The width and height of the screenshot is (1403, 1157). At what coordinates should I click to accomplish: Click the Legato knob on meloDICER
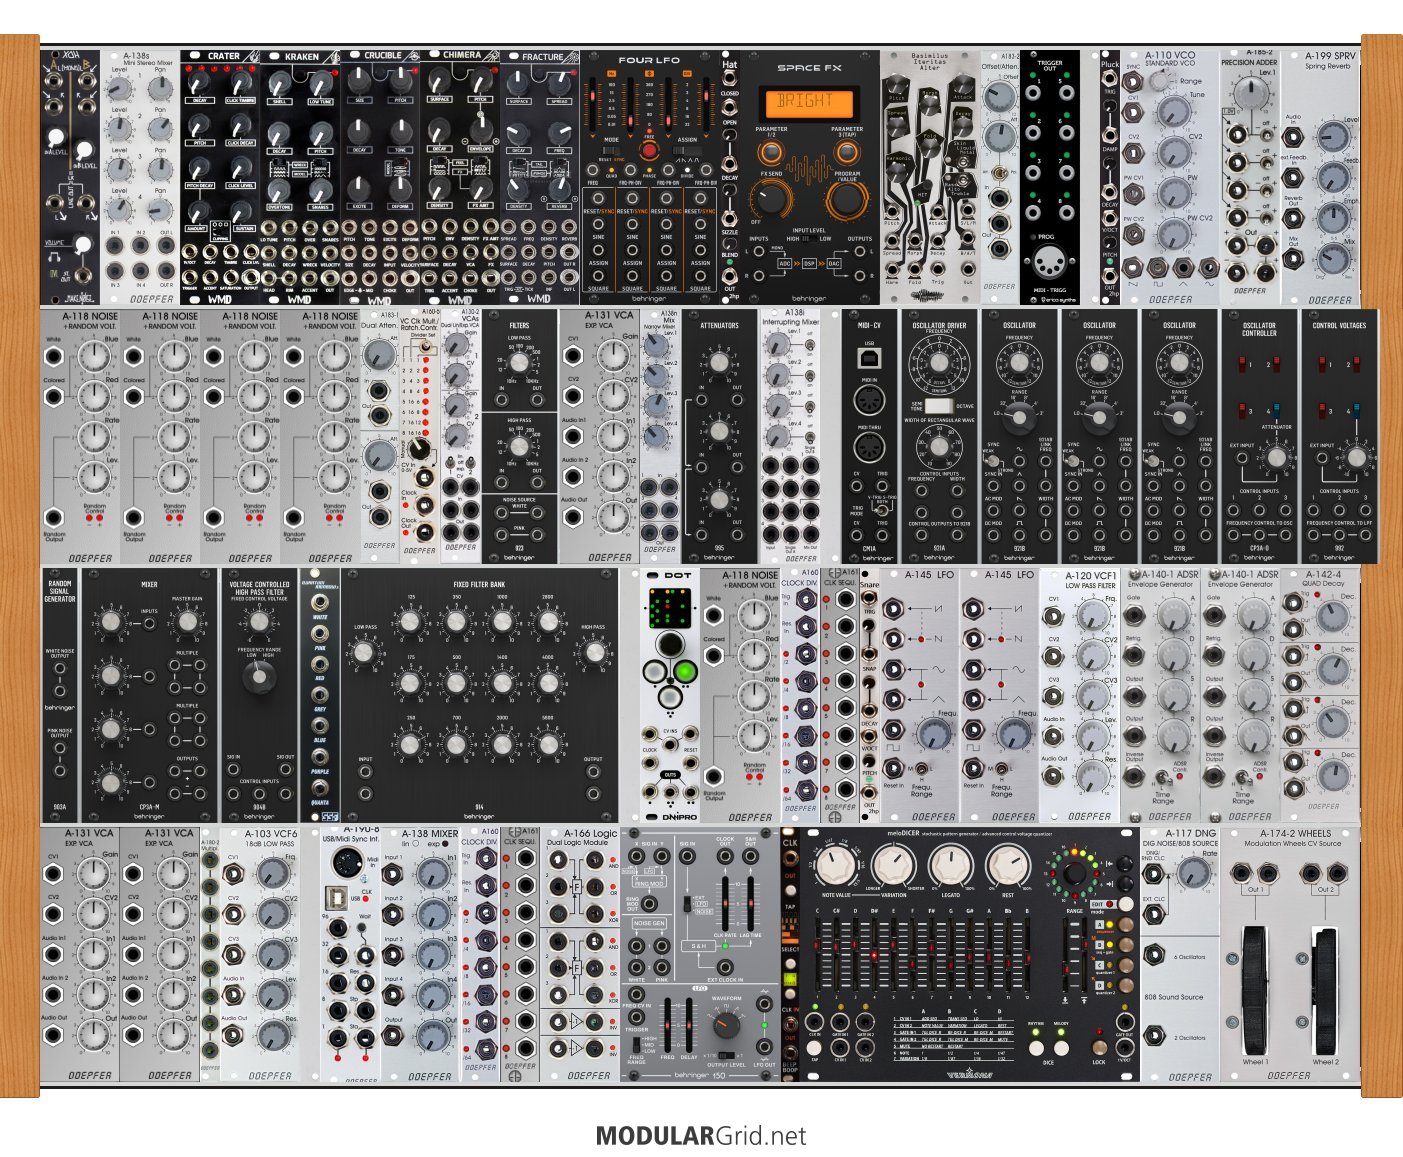tap(950, 867)
